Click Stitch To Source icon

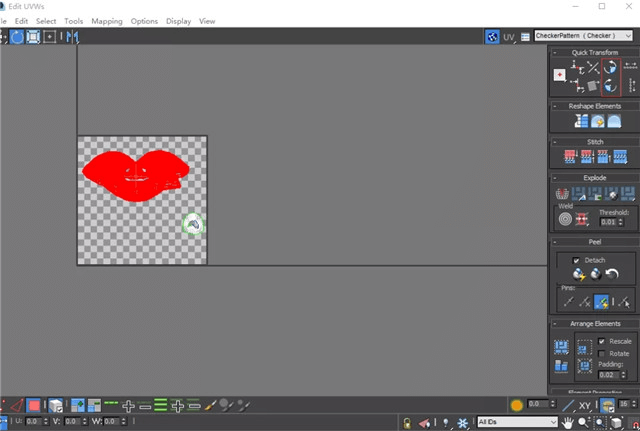[603, 156]
